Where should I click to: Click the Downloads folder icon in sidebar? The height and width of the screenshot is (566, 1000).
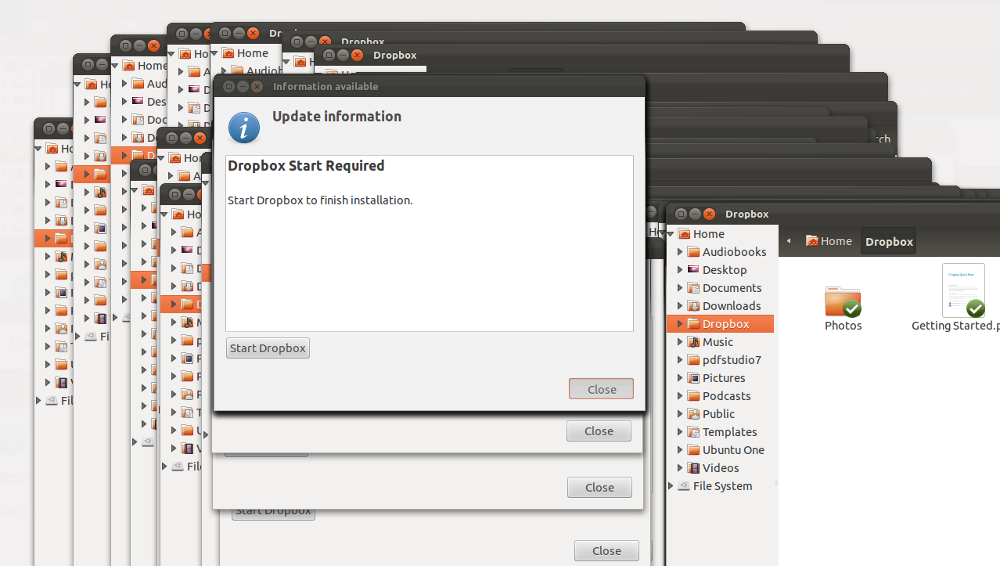point(693,306)
